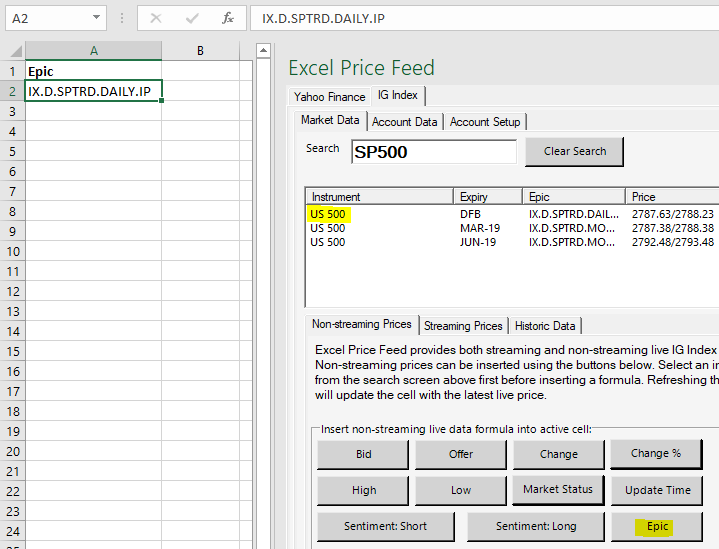This screenshot has height=549, width=719.
Task: Select row 12 header
Action: (x=12, y=292)
